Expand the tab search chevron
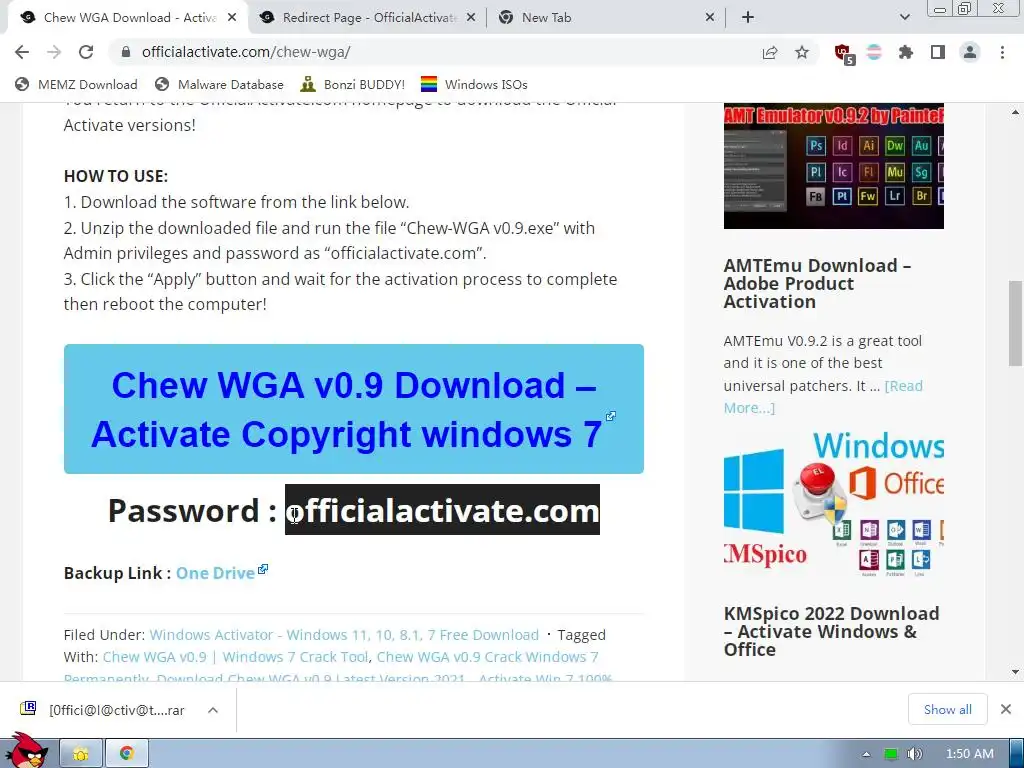 click(x=904, y=18)
